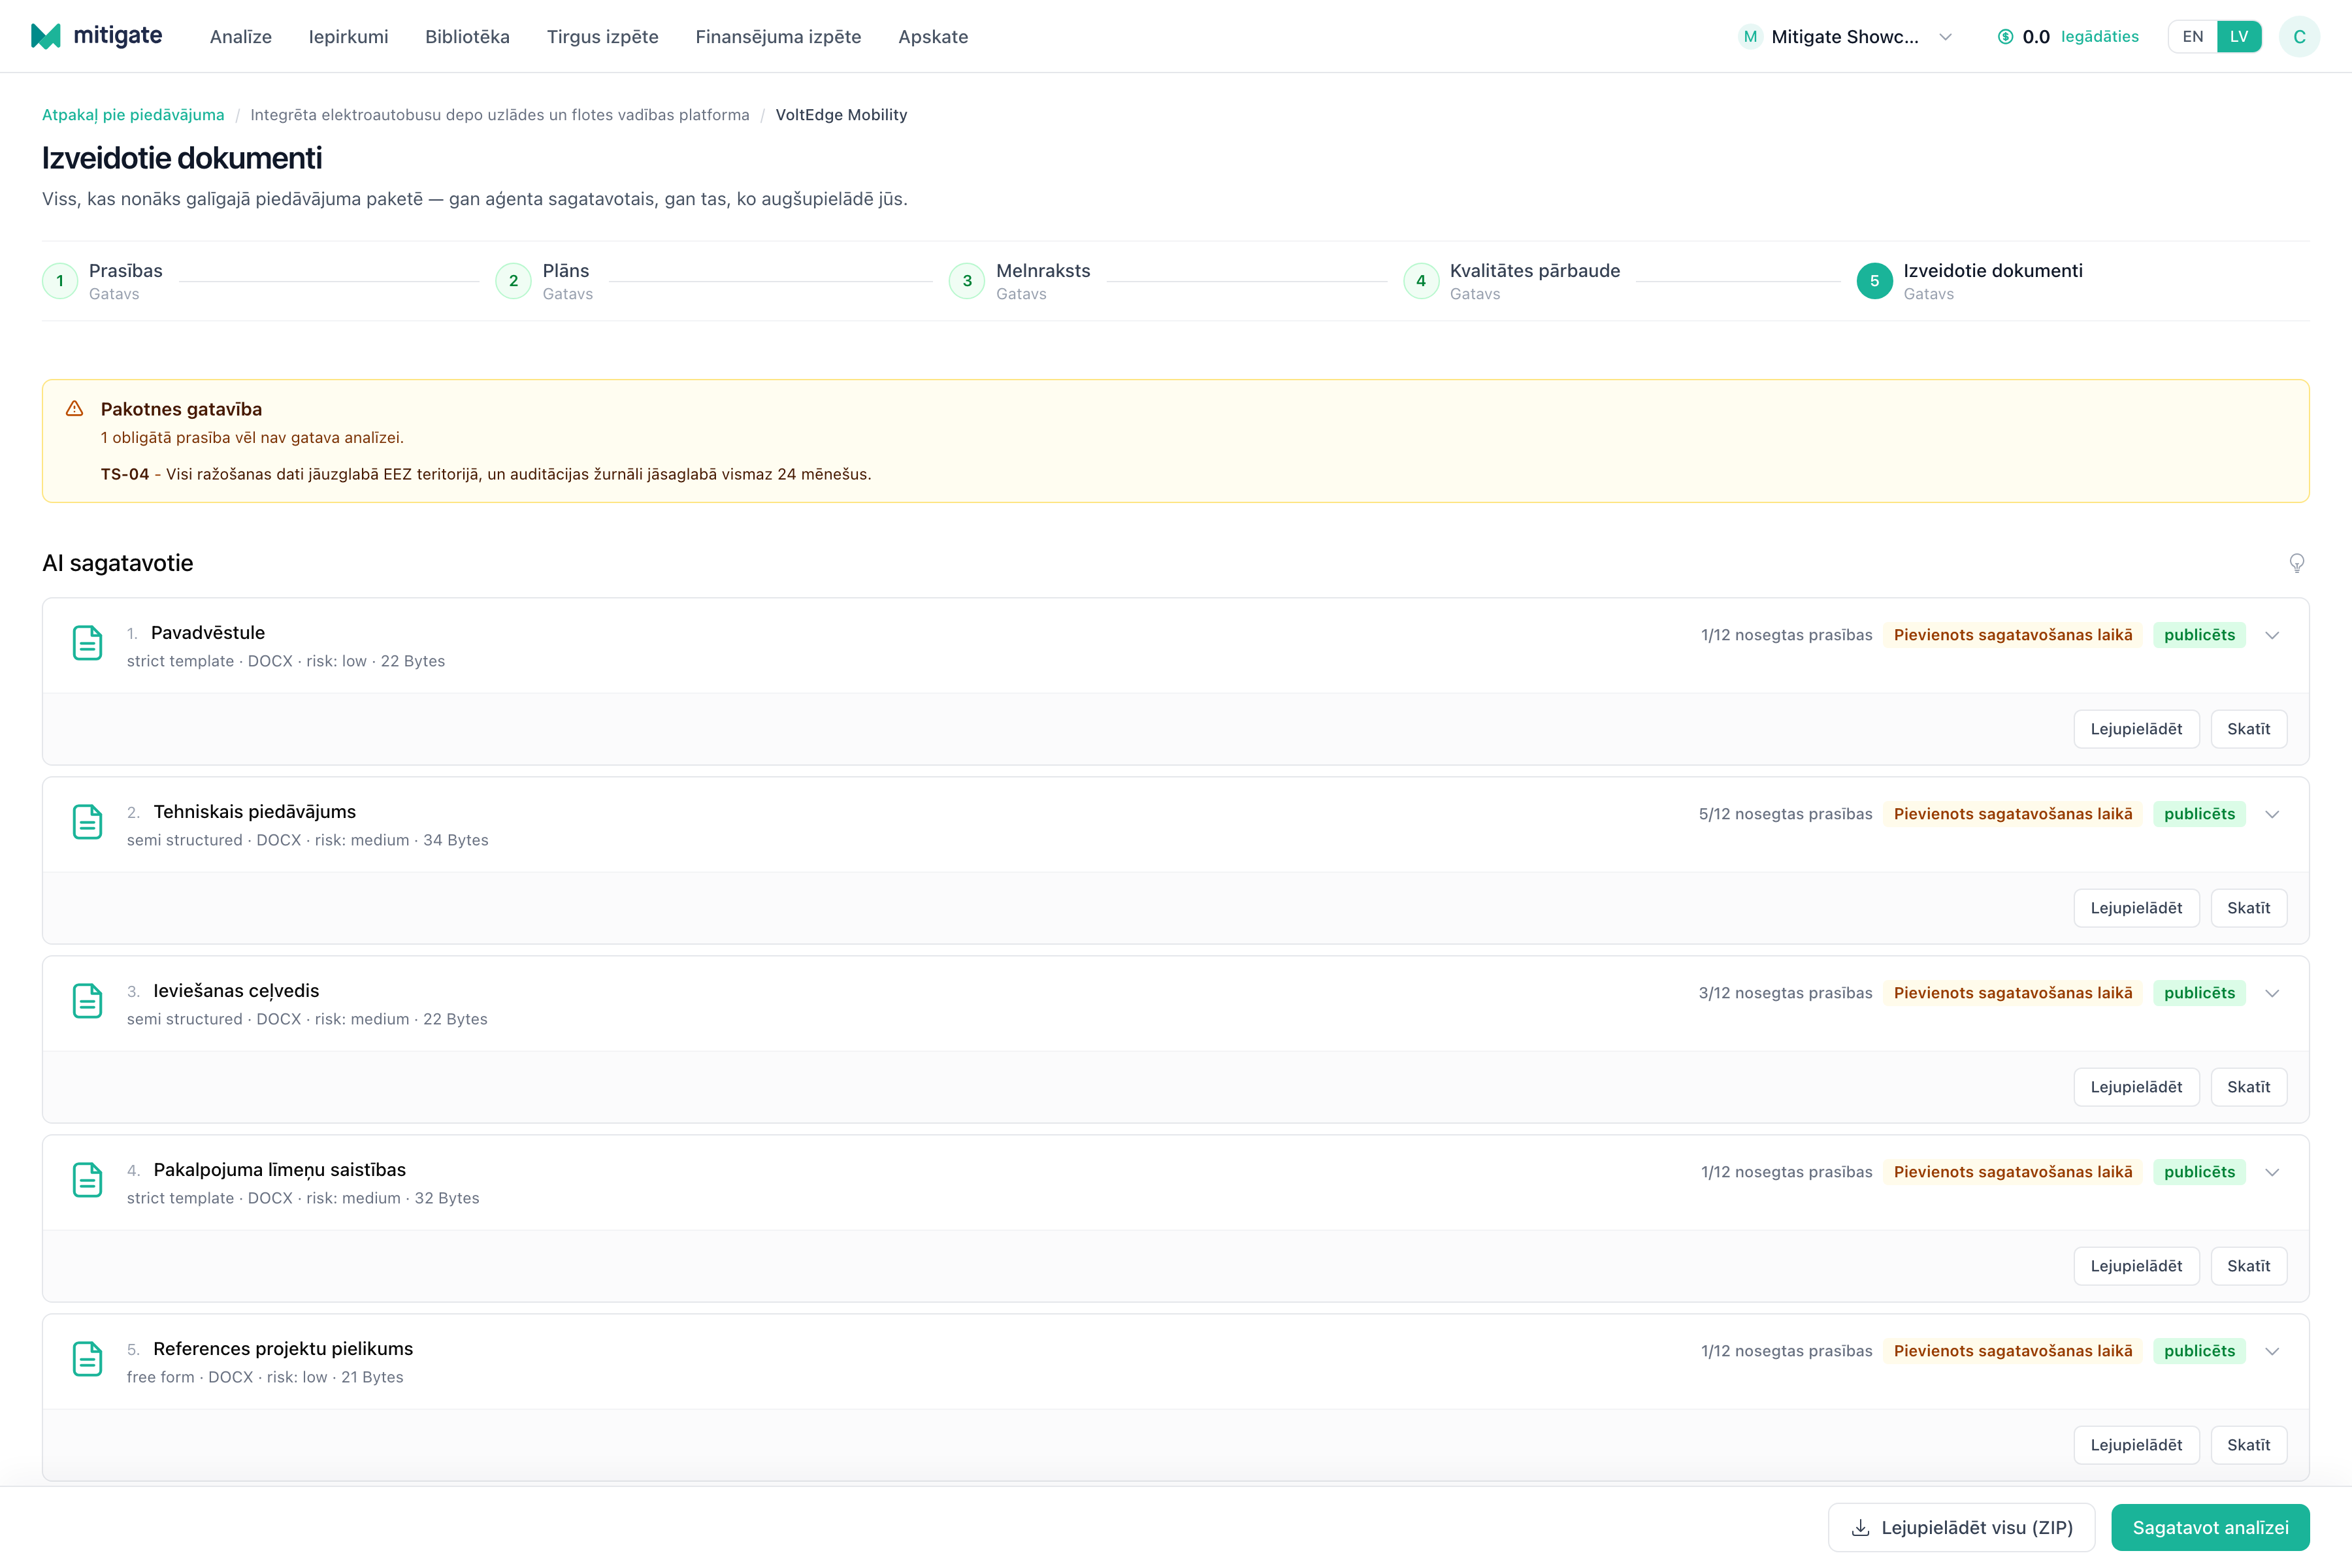Click the mitigate logo icon
2352x1568 pixels.
point(46,36)
